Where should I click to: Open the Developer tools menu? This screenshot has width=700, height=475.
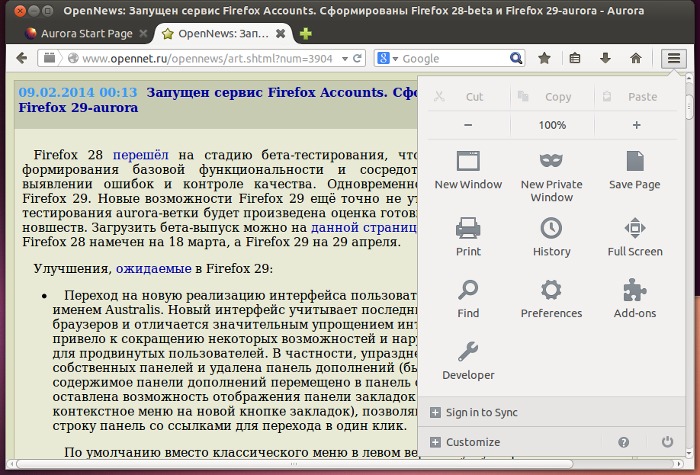point(468,360)
